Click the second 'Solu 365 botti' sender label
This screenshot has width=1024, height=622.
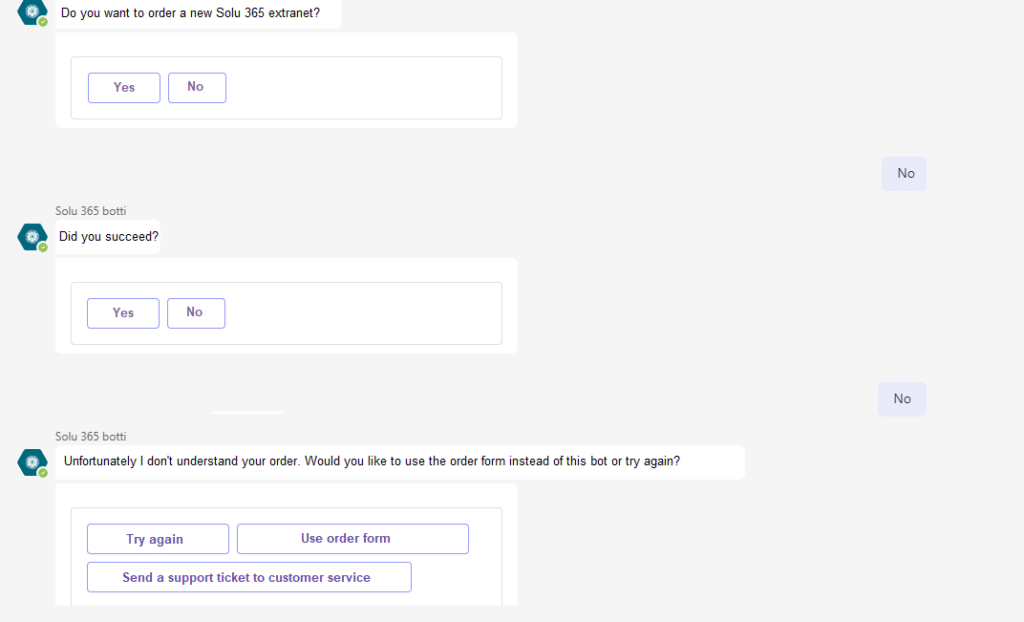click(90, 436)
